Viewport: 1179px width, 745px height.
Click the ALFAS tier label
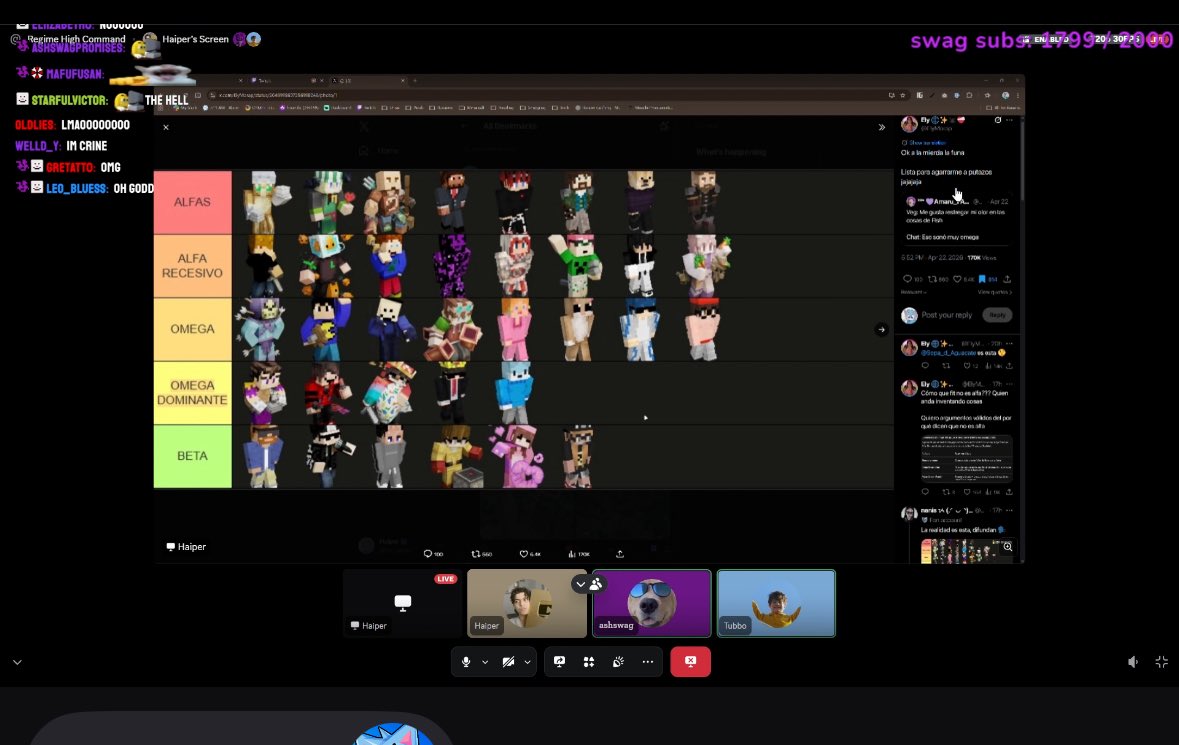192,202
